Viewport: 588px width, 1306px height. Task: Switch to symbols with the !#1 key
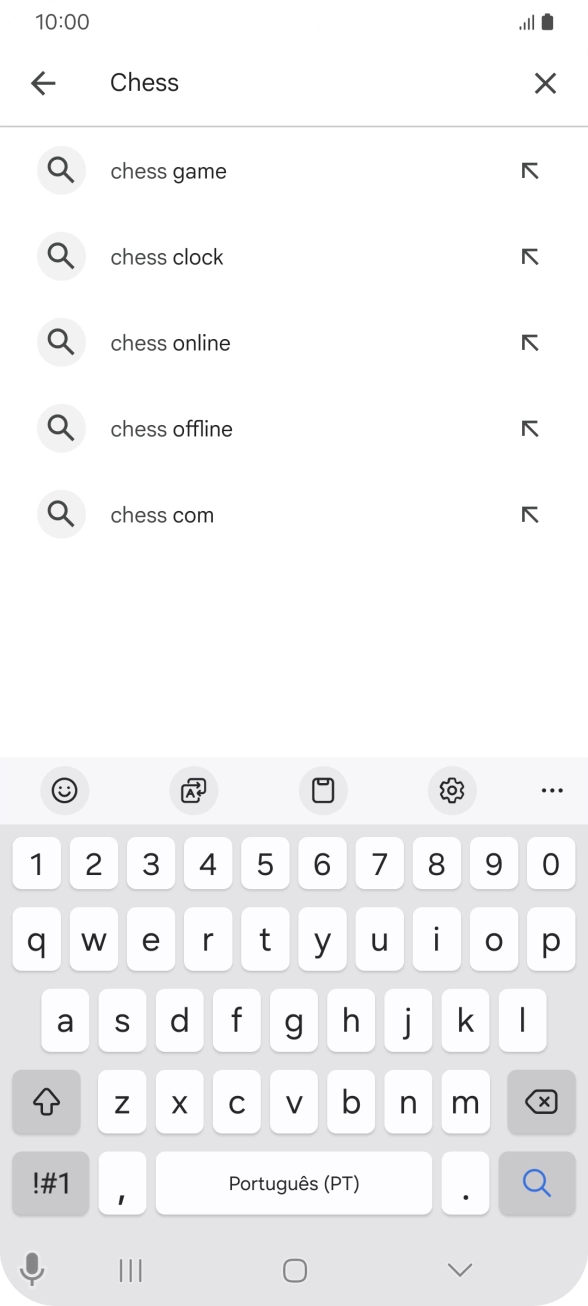pyautogui.click(x=50, y=1183)
